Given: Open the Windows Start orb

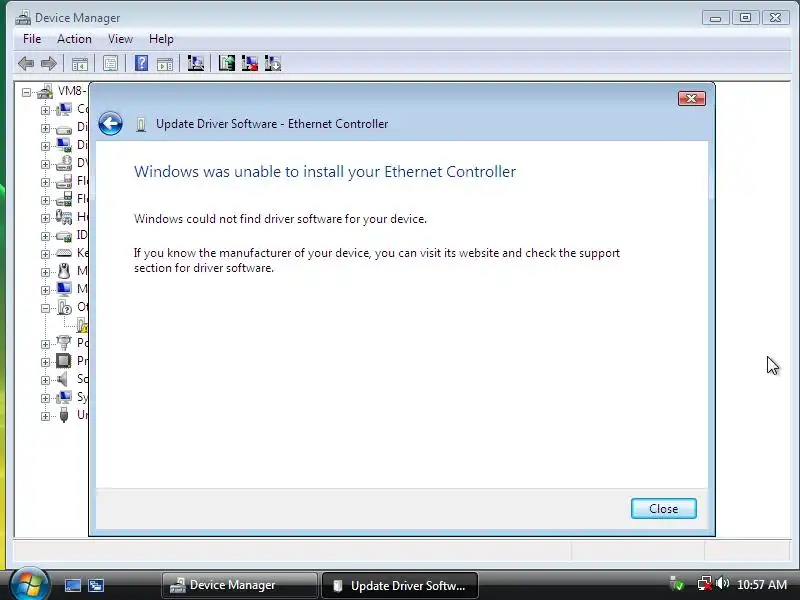Looking at the screenshot, I should tap(29, 584).
